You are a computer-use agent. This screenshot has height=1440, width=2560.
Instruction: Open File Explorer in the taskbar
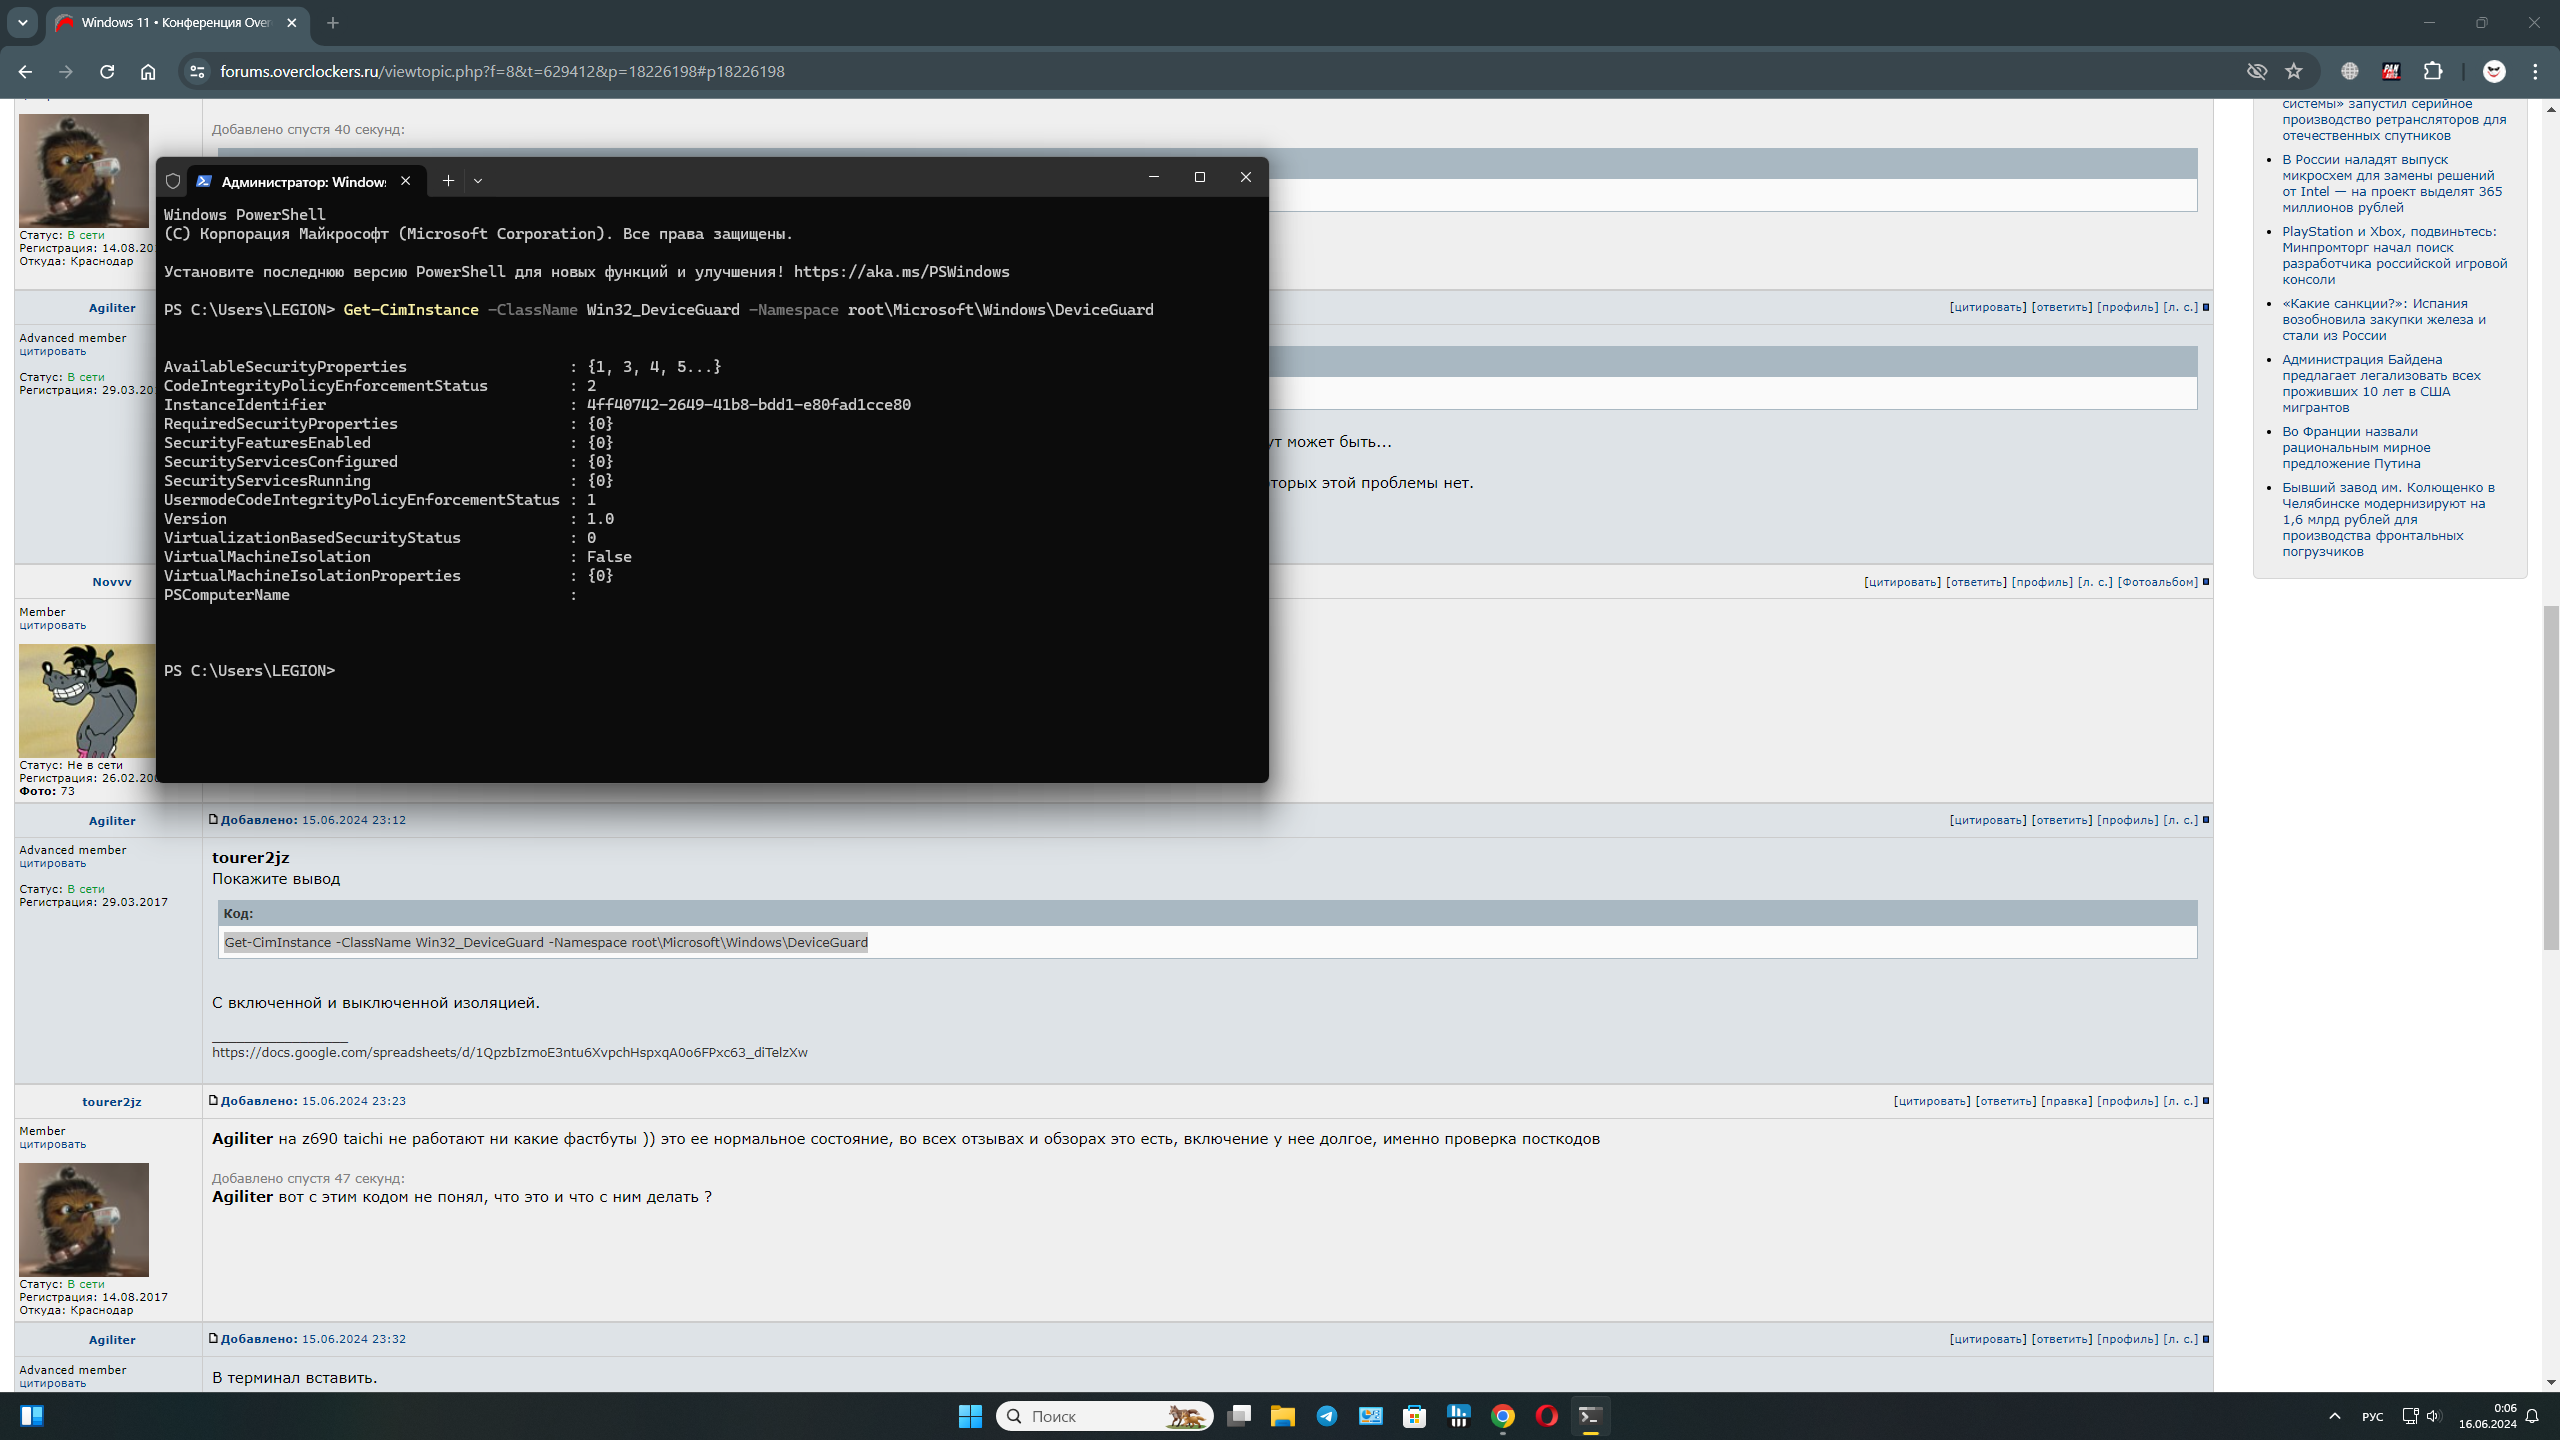[1283, 1416]
